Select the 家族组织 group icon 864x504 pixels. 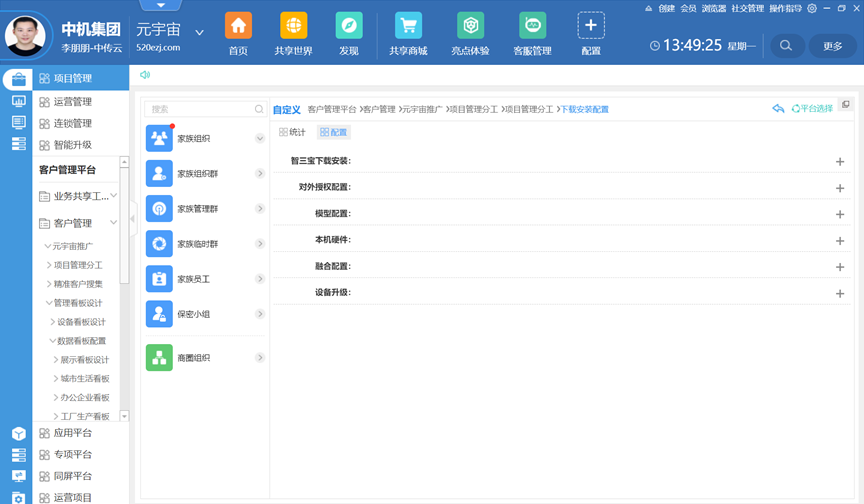[x=159, y=139]
